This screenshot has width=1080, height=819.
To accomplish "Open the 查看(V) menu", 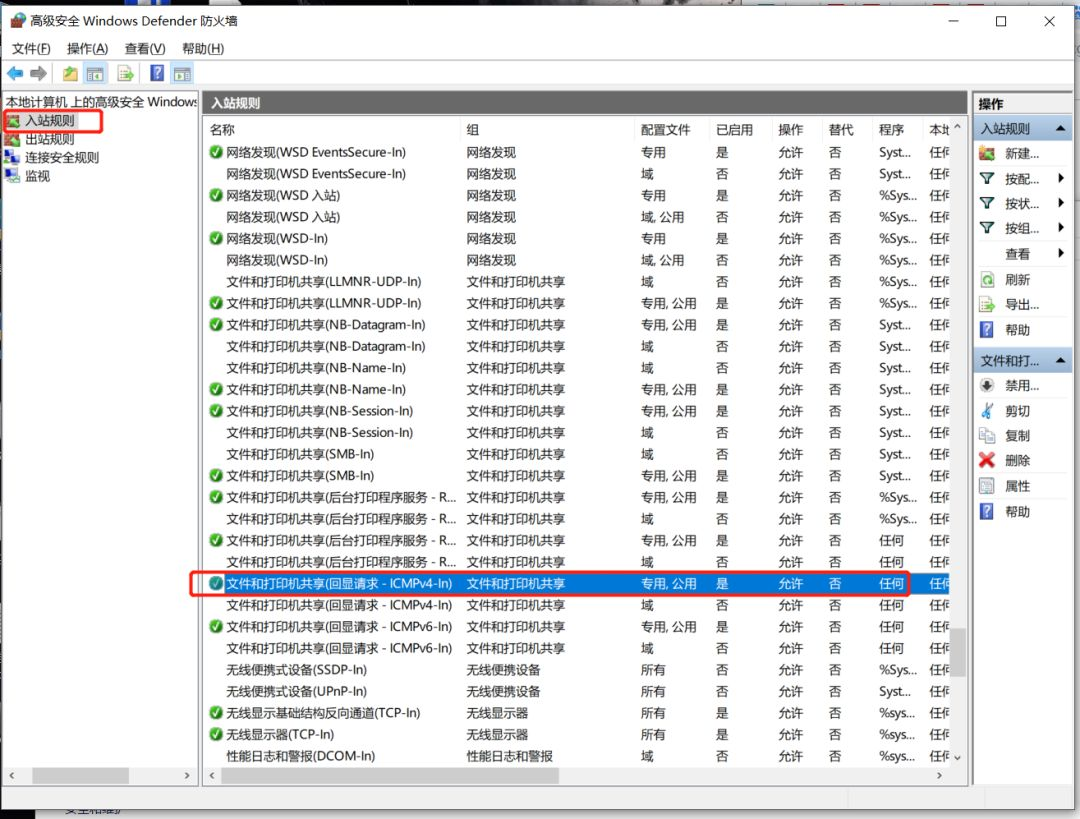I will pyautogui.click(x=145, y=48).
